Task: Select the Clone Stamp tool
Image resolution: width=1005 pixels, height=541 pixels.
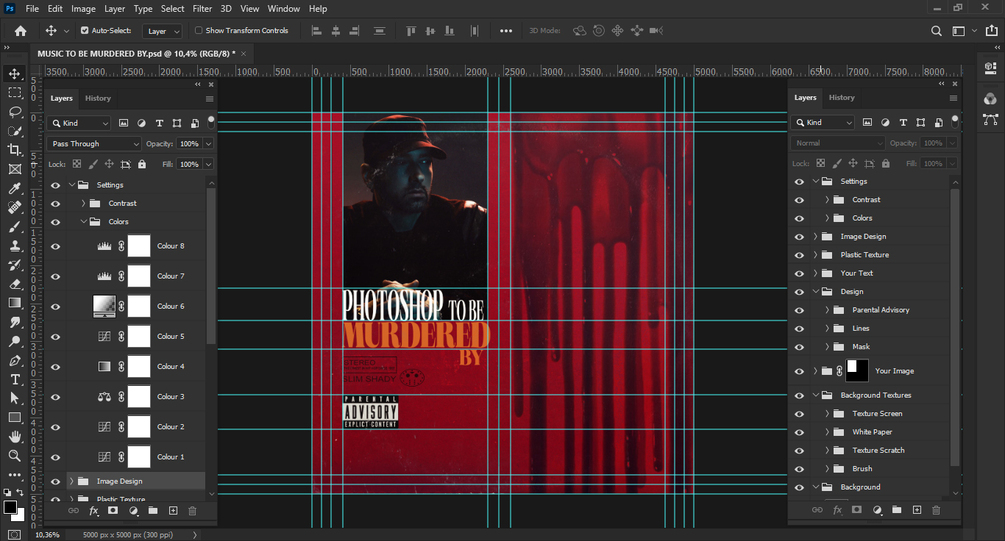Action: coord(14,246)
